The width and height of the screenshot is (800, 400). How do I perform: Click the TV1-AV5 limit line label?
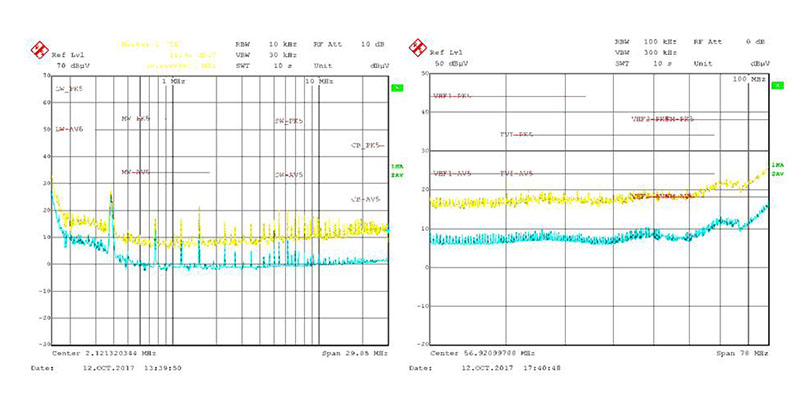[517, 173]
